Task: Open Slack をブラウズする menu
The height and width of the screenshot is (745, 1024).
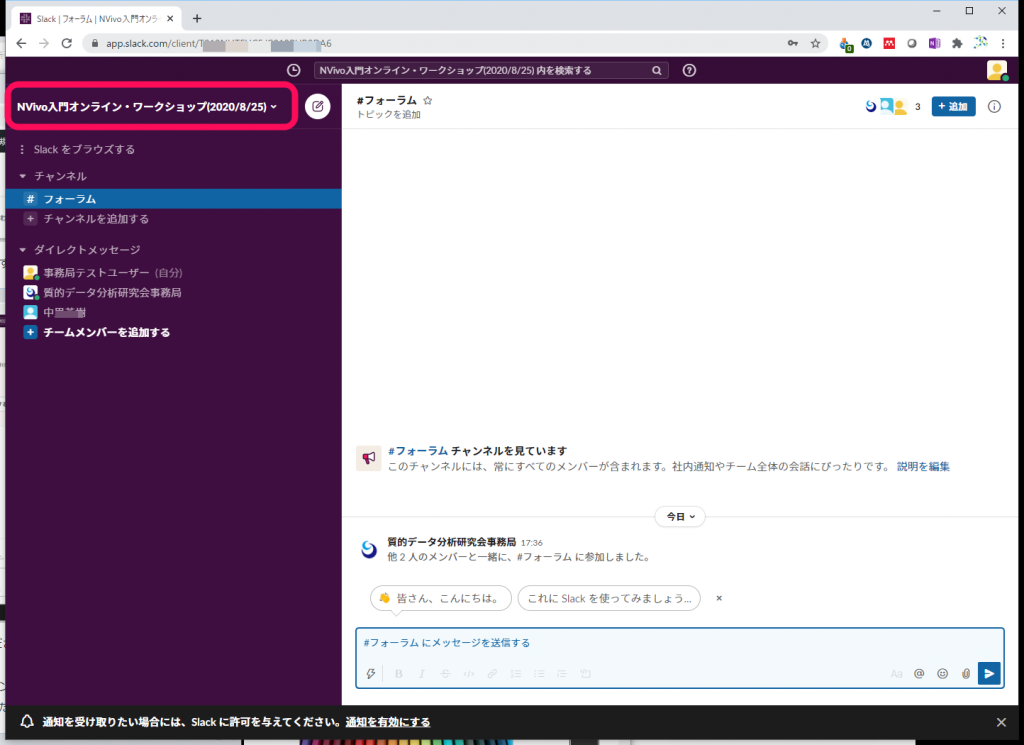Action: [x=77, y=150]
